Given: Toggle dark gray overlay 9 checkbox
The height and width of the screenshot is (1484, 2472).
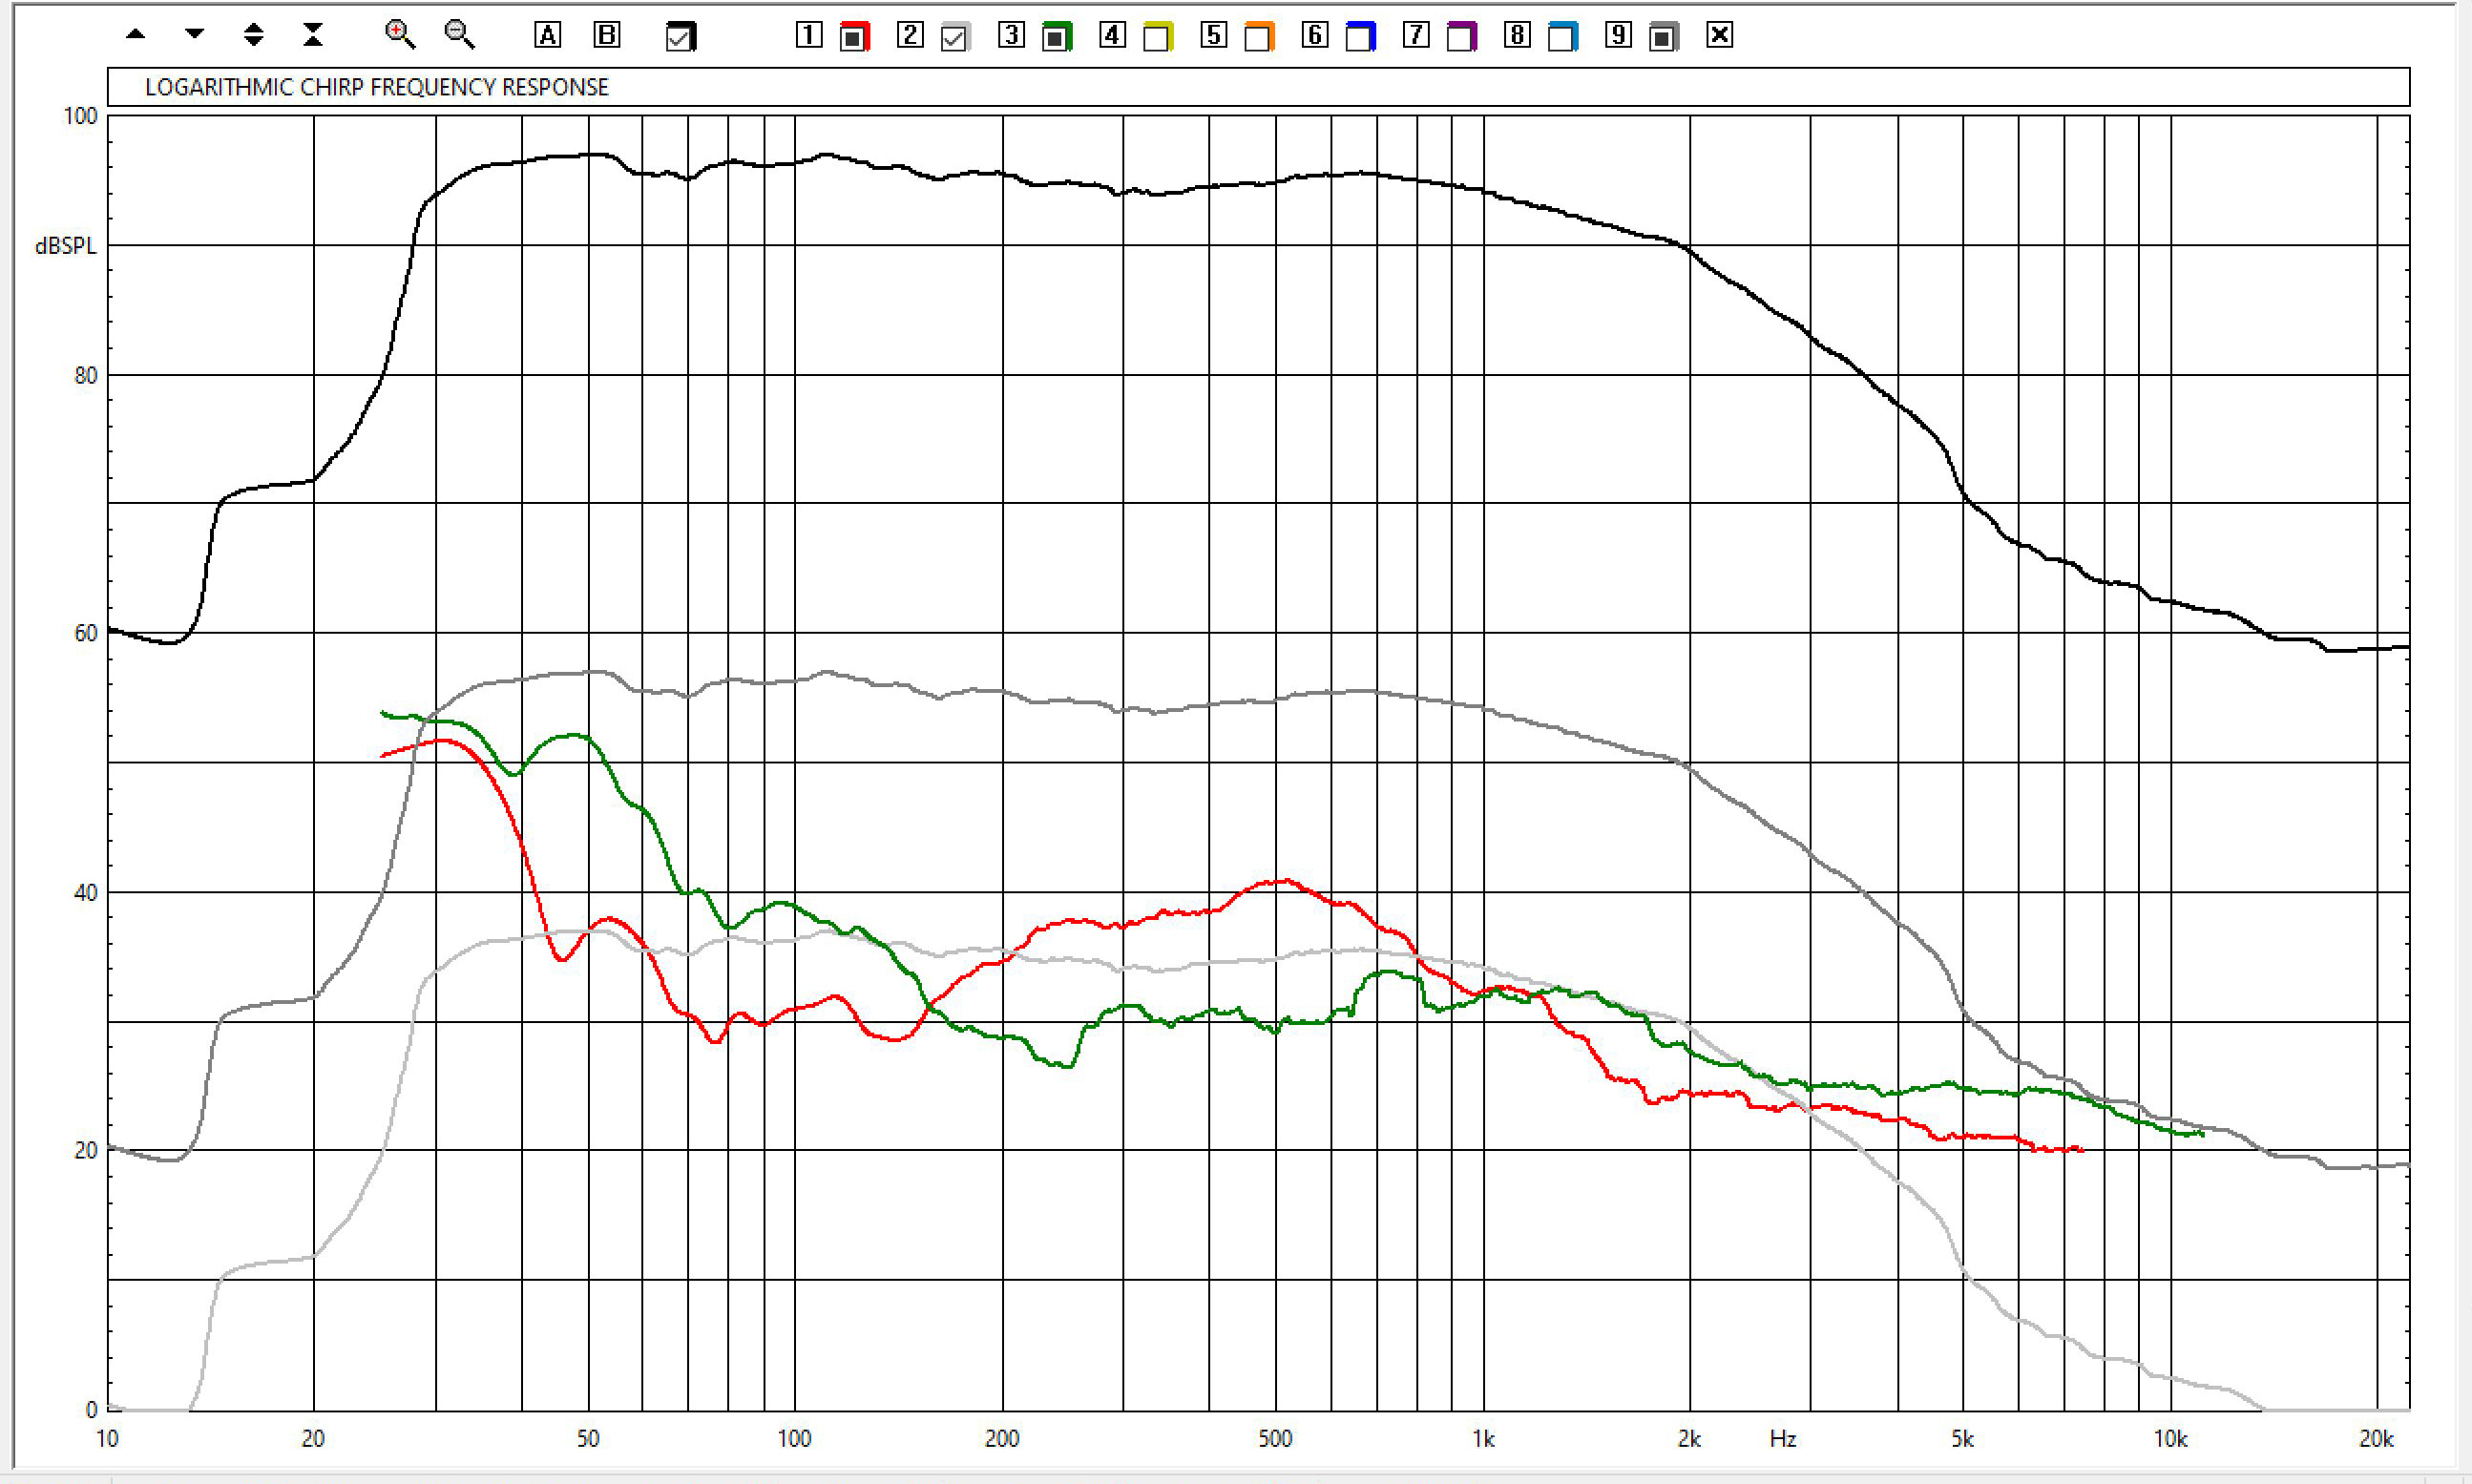Looking at the screenshot, I should [1663, 37].
